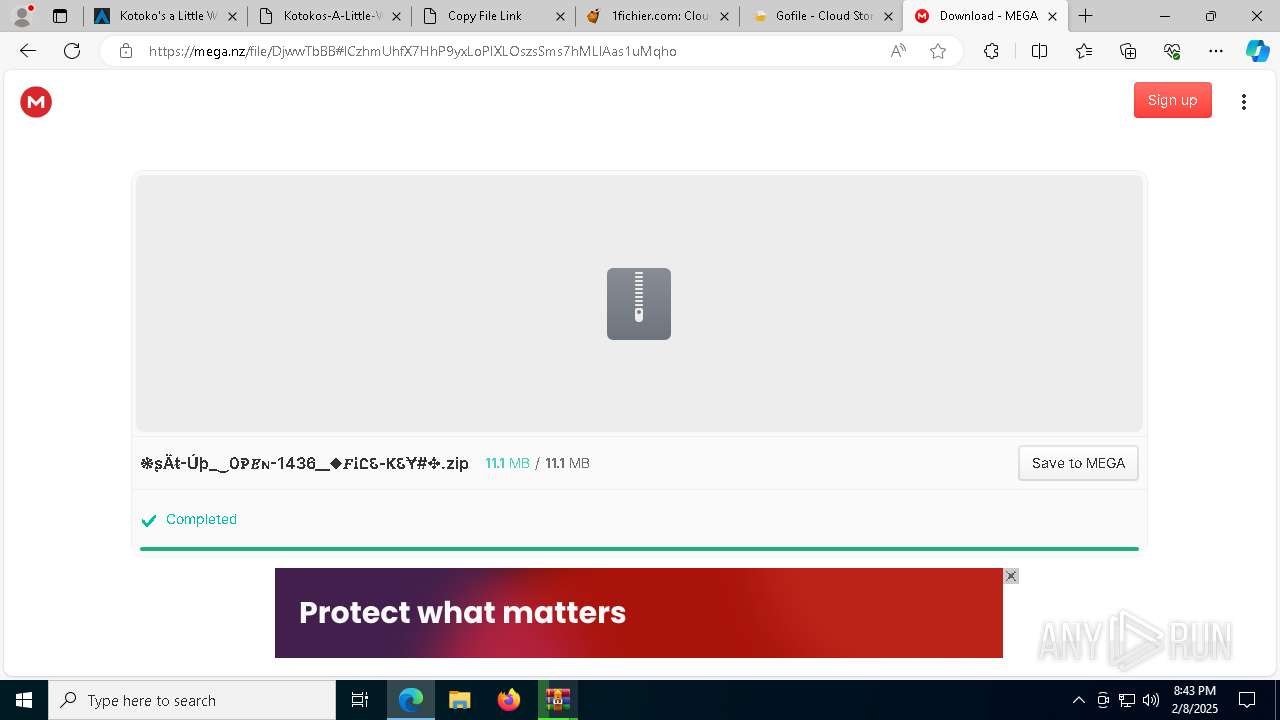The height and width of the screenshot is (720, 1280).
Task: Click the Sign up button
Action: point(1172,100)
